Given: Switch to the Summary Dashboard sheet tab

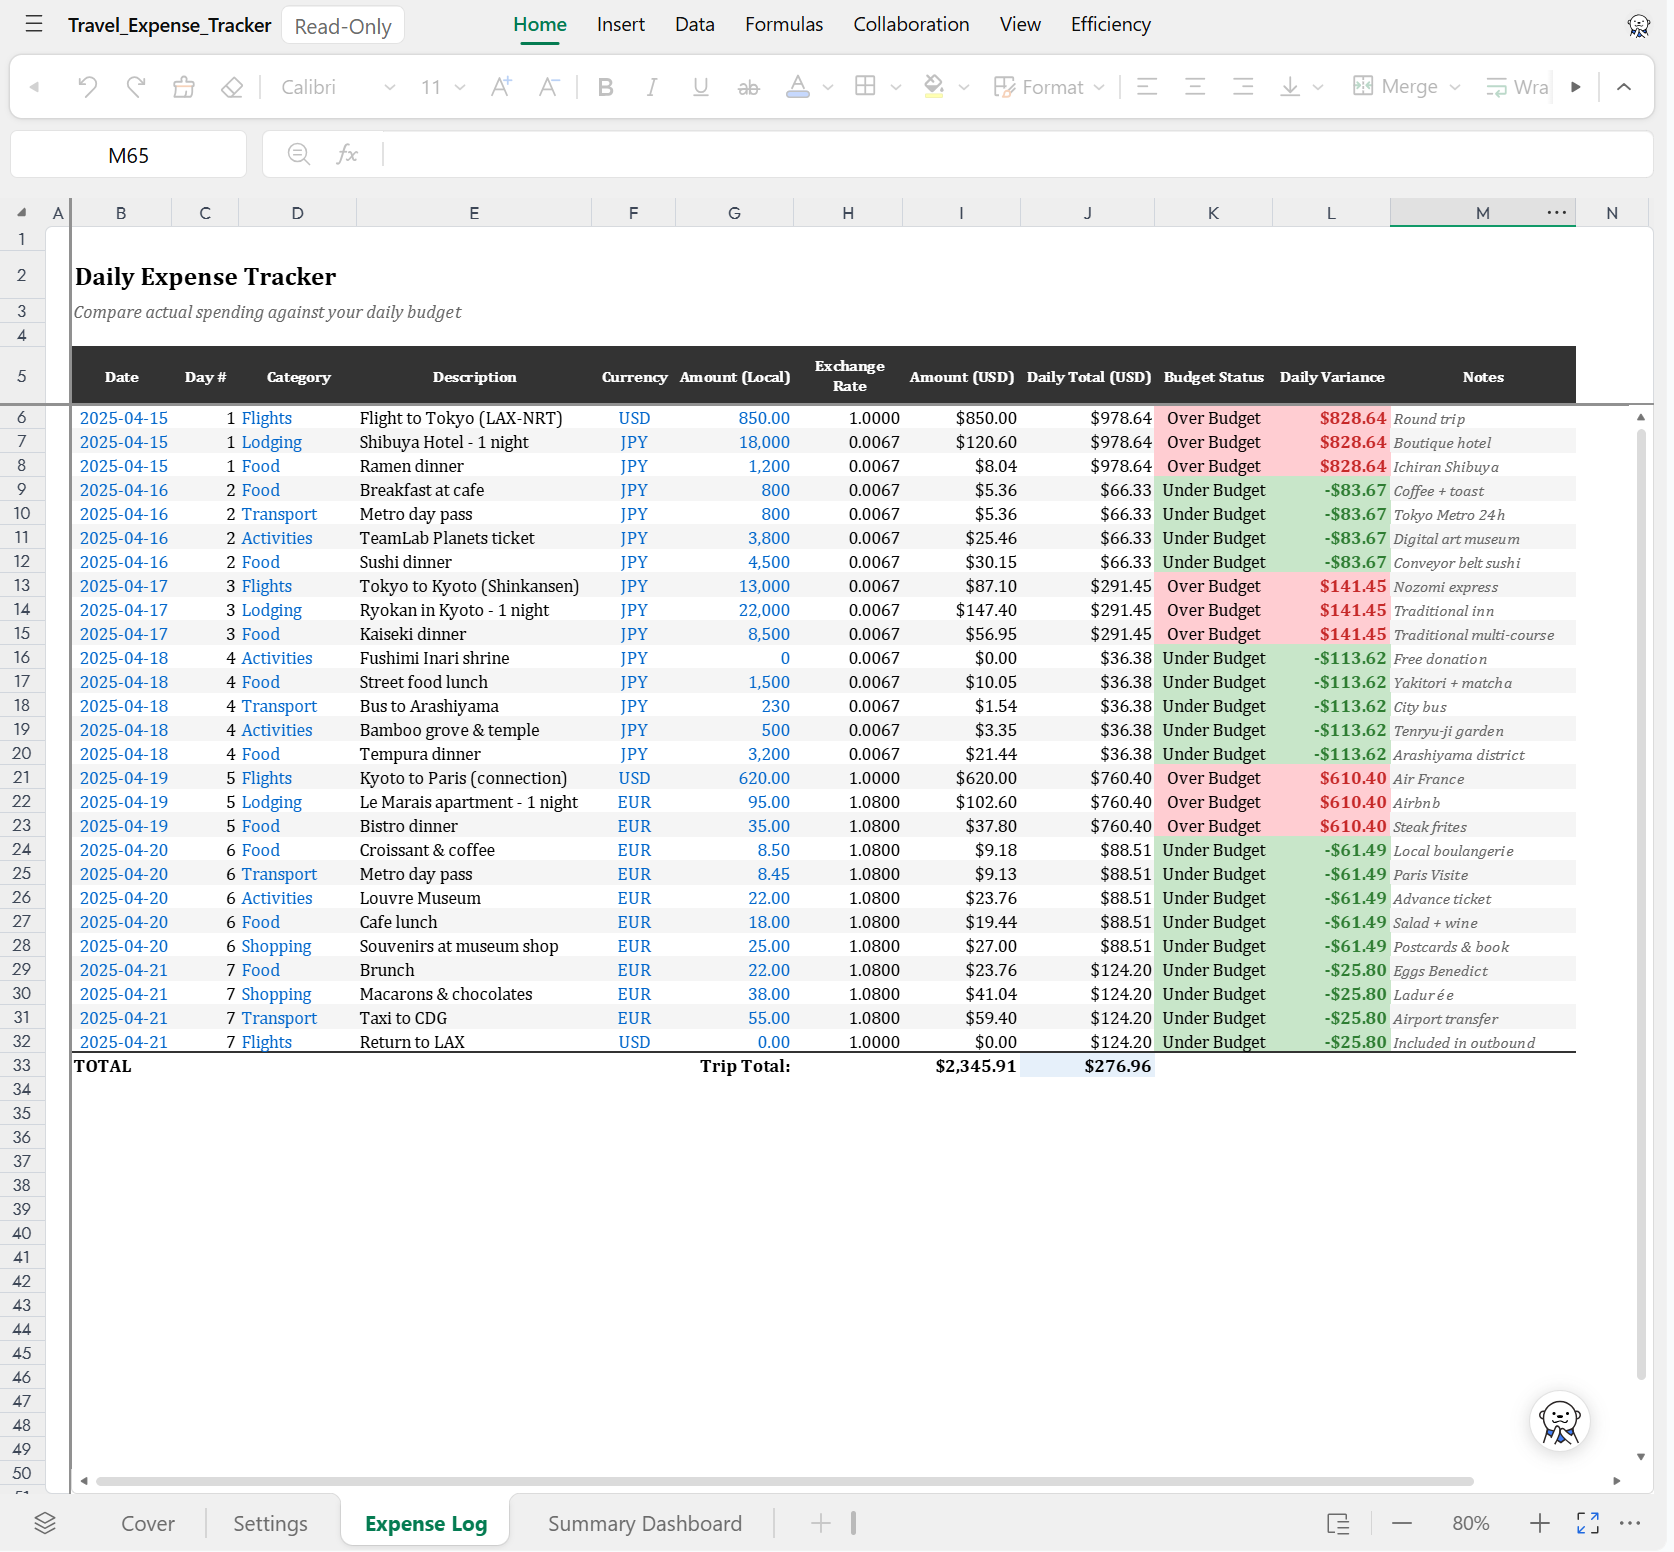Looking at the screenshot, I should pos(645,1523).
